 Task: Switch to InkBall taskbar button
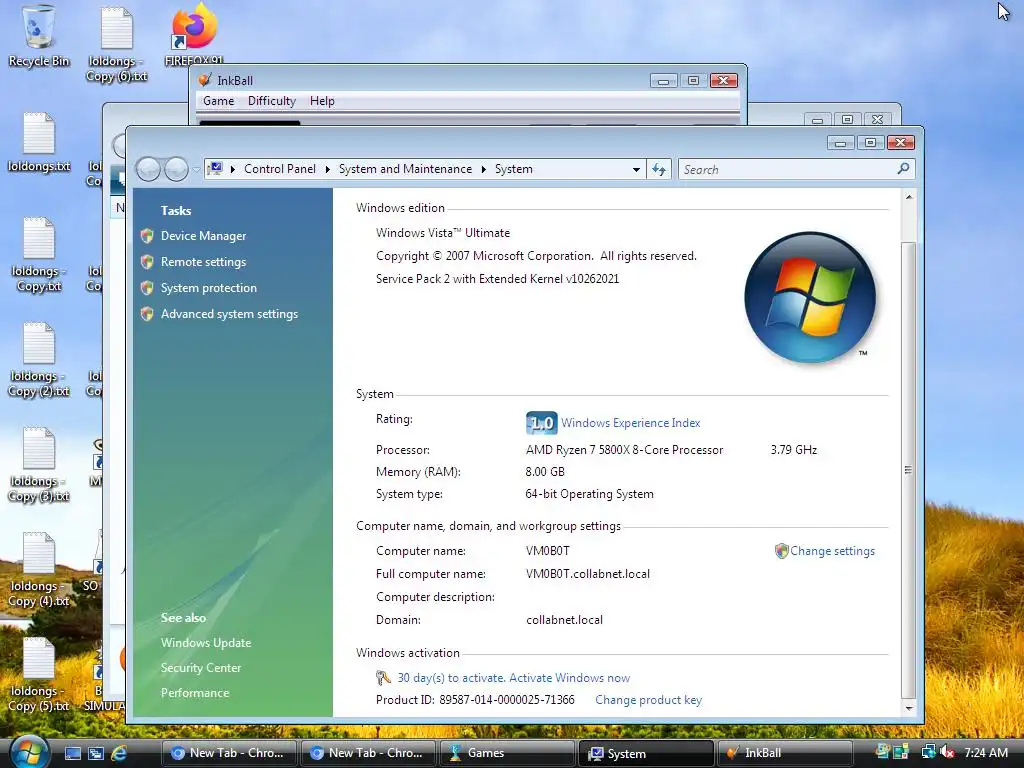(785, 753)
